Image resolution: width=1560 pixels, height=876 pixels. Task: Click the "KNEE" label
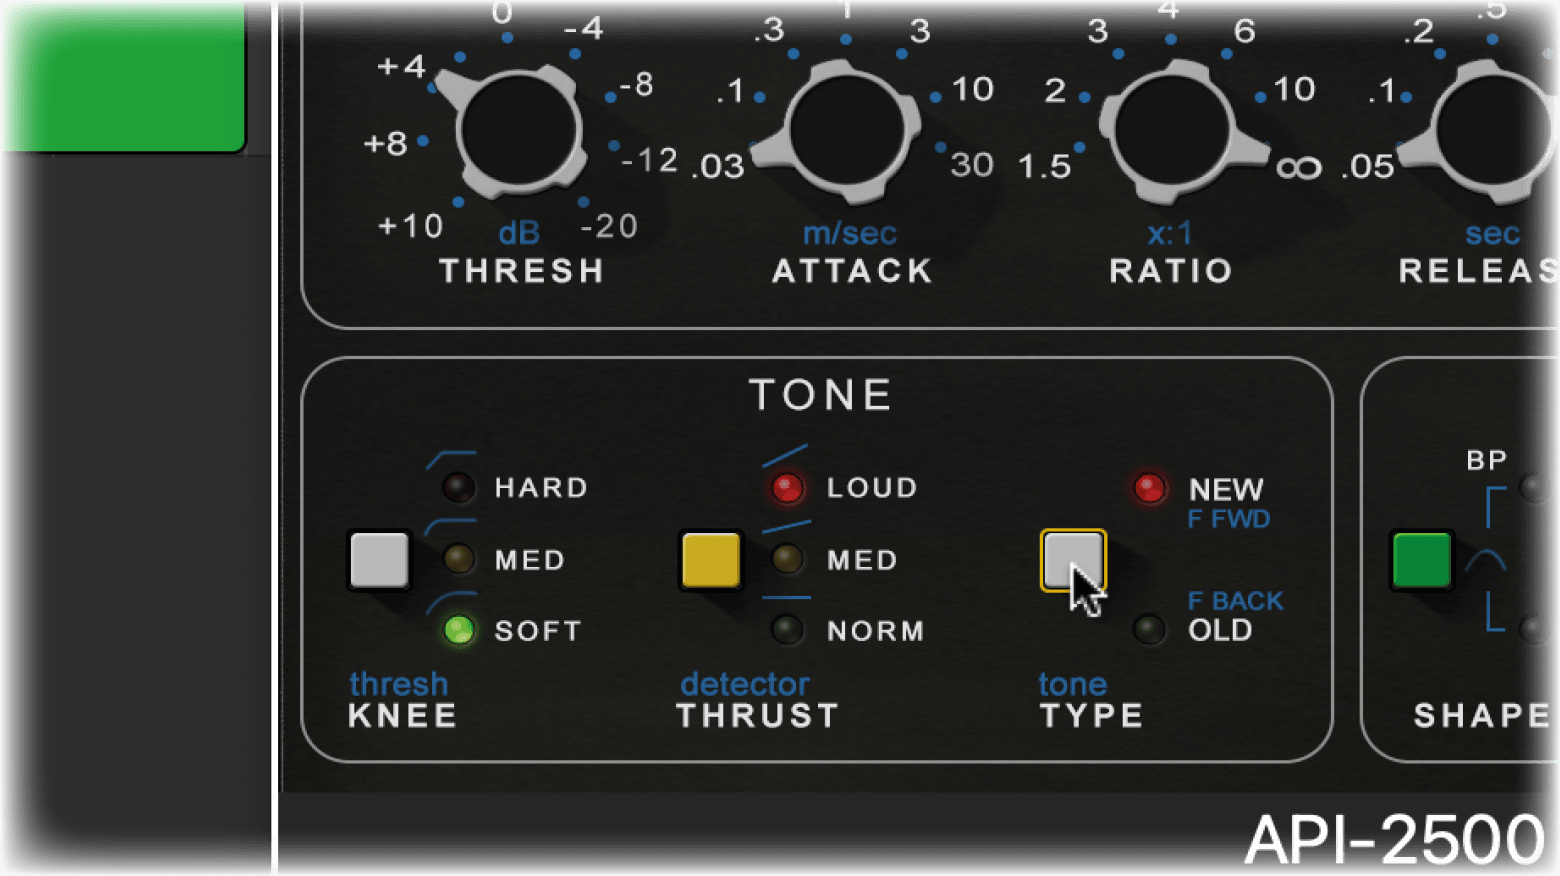[403, 716]
